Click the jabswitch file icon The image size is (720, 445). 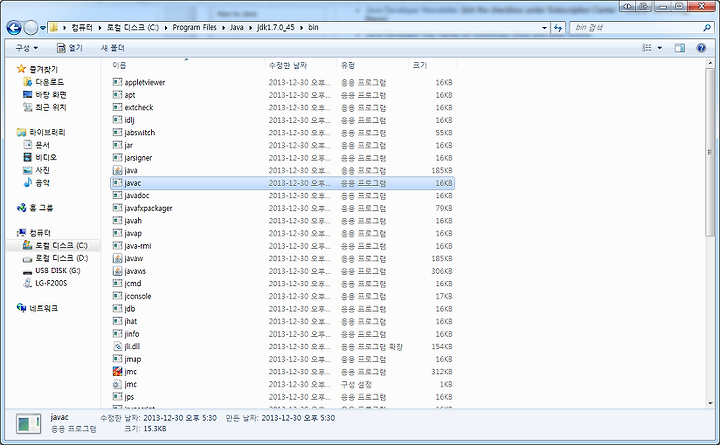point(118,132)
